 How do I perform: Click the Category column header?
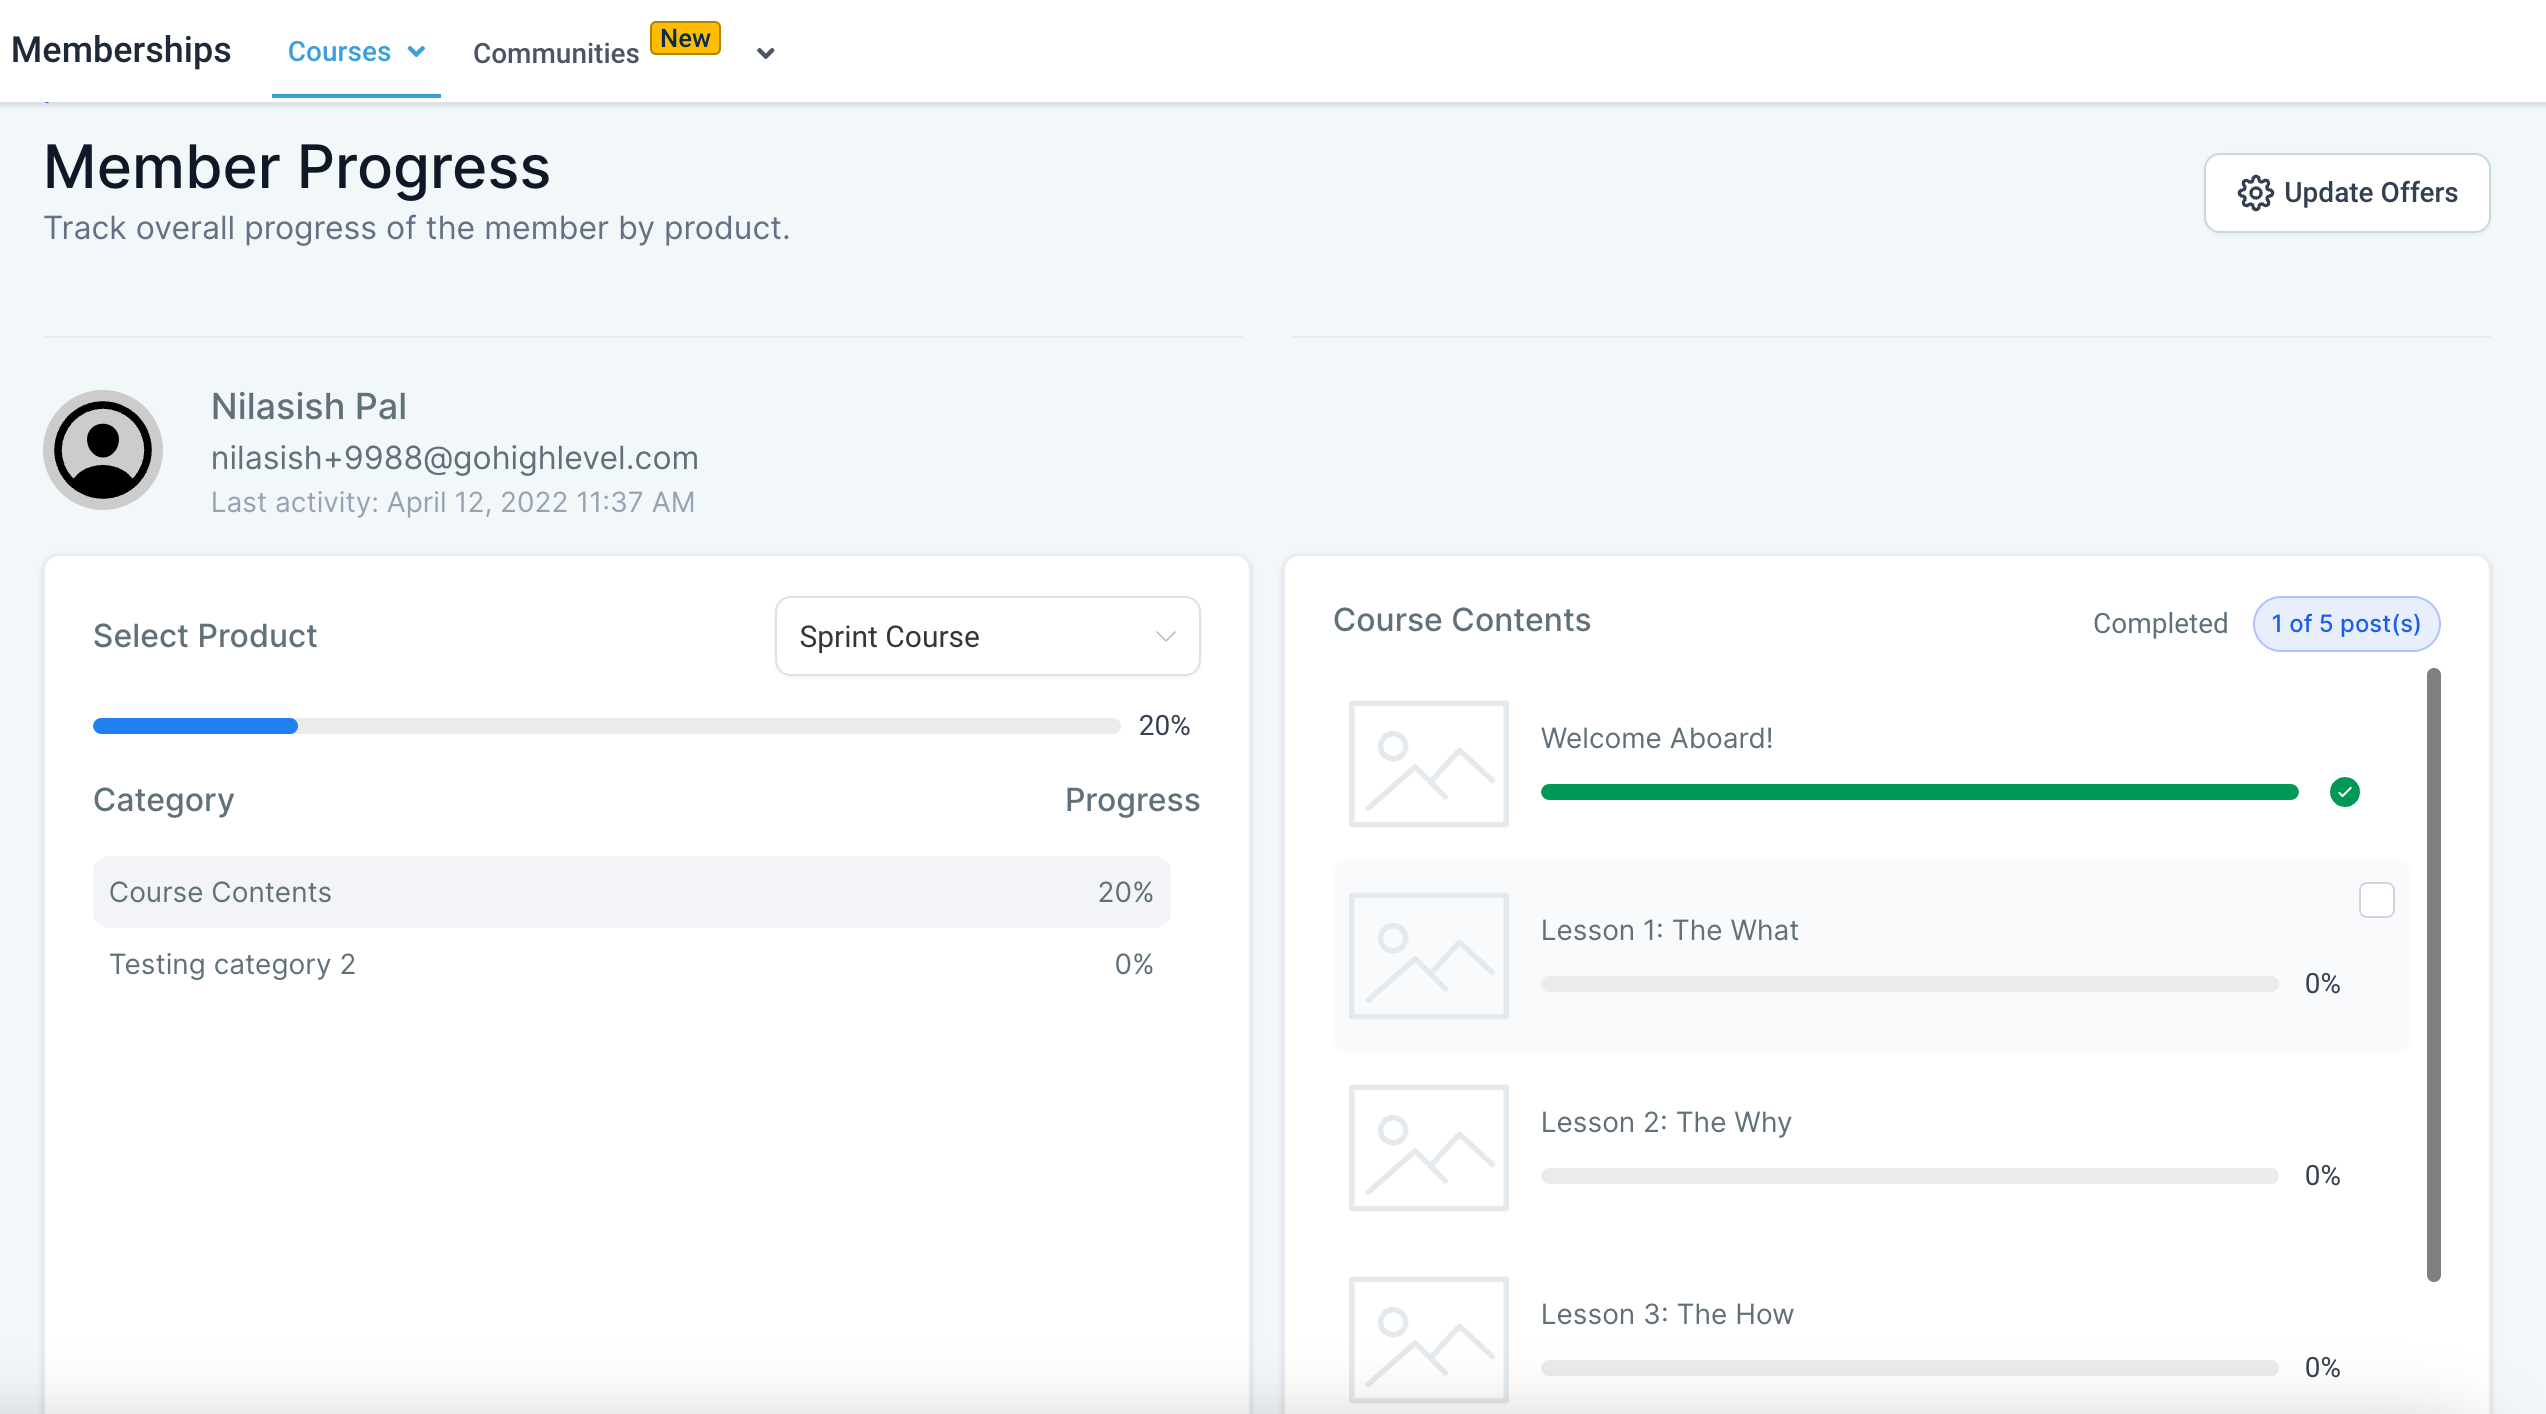[164, 800]
